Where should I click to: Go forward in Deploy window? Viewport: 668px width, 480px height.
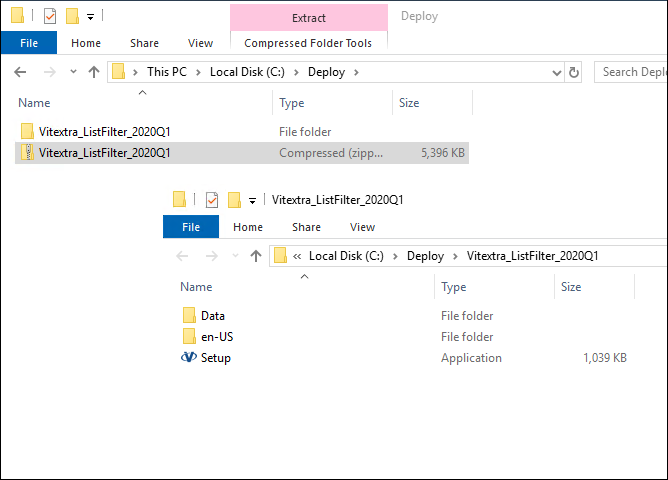pos(49,72)
